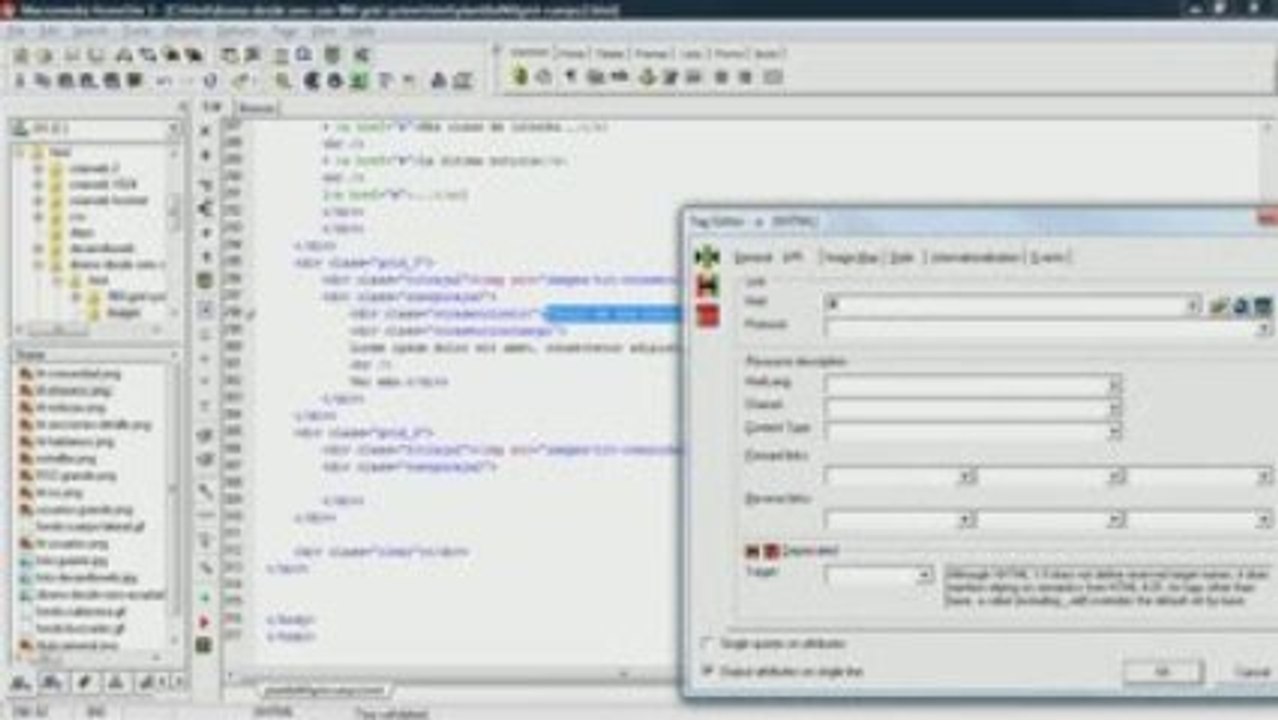Click the first resource tab icon at bottom left
This screenshot has height=720, width=1278.
click(x=20, y=683)
